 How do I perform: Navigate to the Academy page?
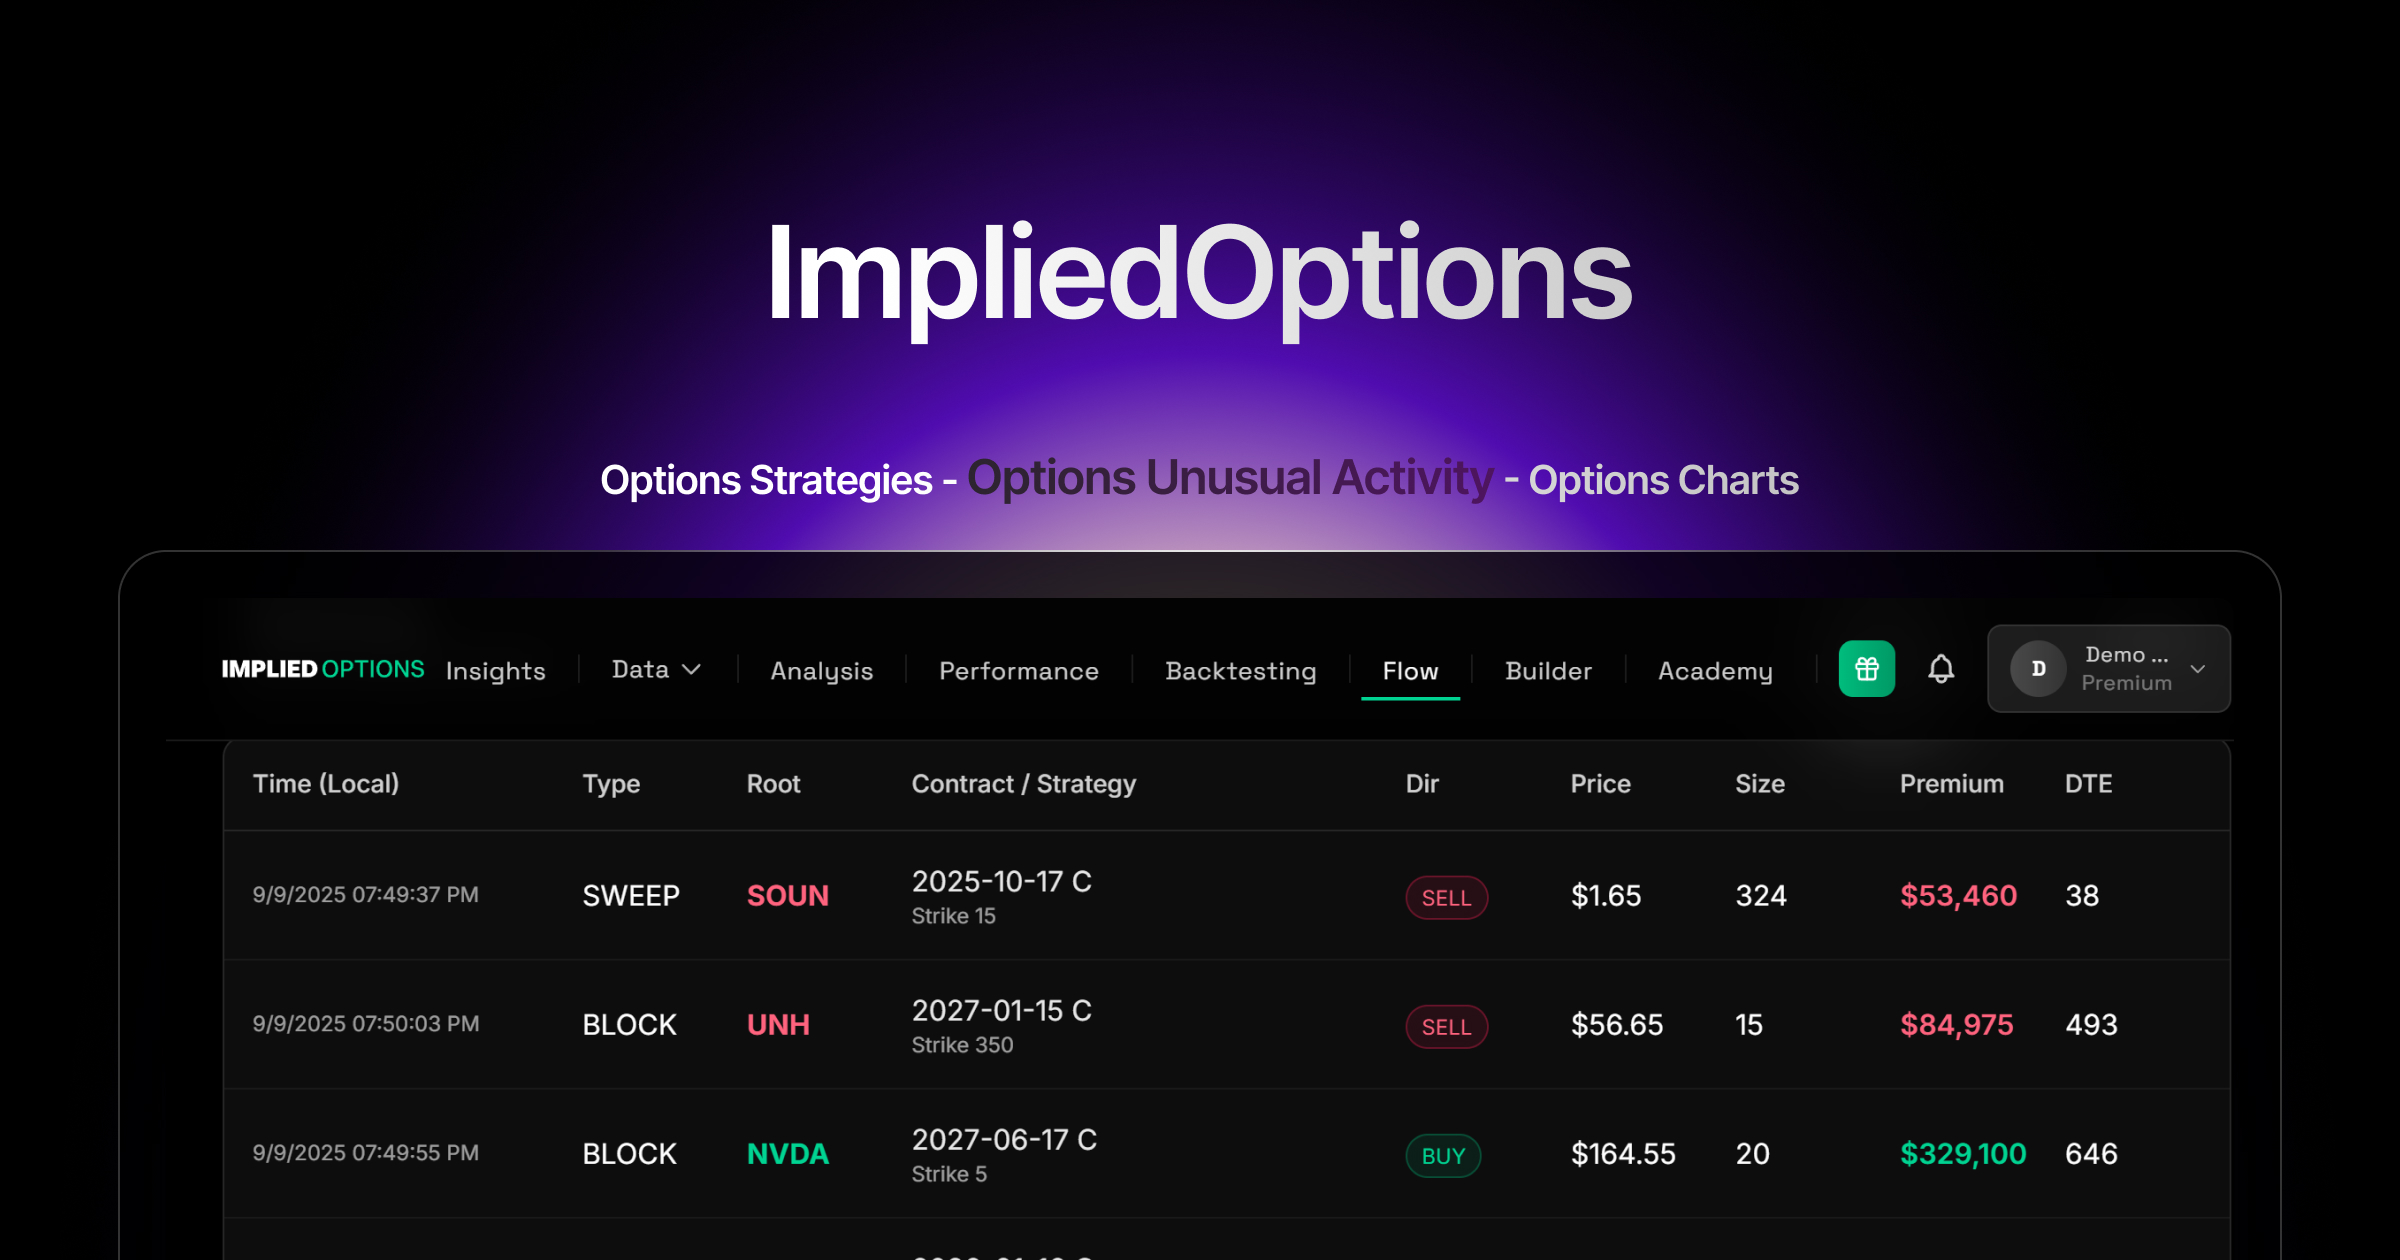(x=1714, y=670)
